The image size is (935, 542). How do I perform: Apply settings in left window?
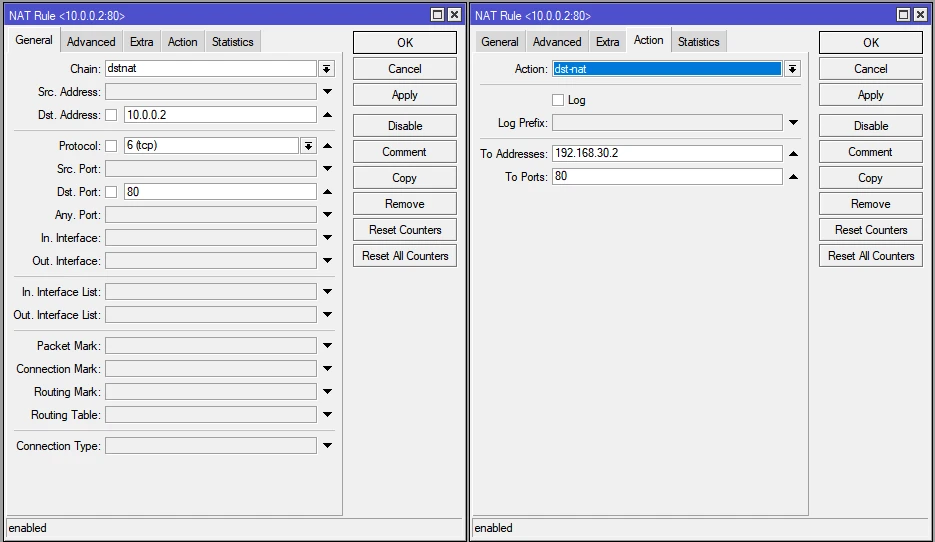(x=405, y=95)
